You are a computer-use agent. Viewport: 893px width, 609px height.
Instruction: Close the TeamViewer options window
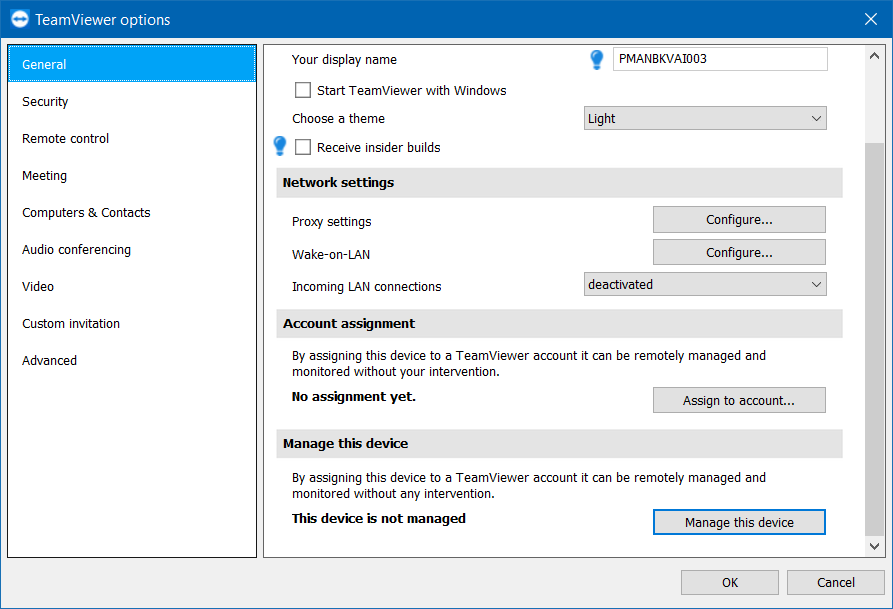click(870, 19)
